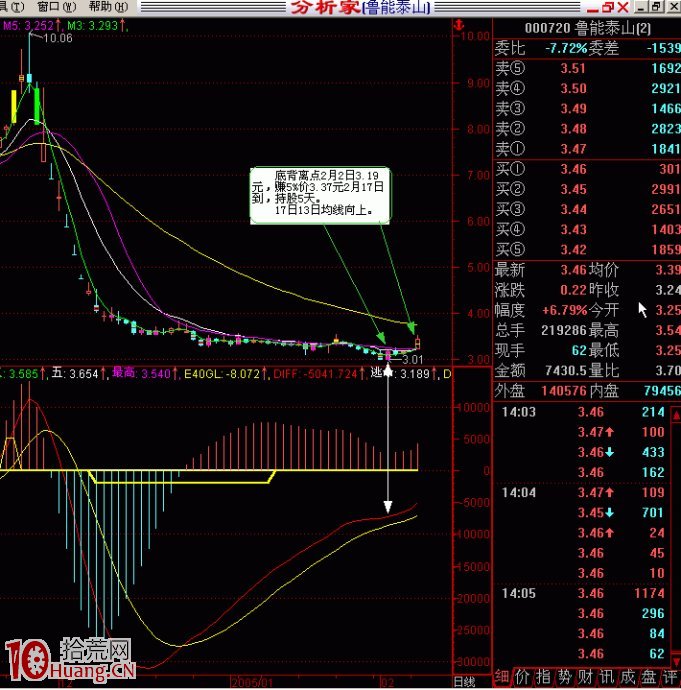Click the red restore button in the title bar
Image resolution: width=681 pixels, height=690 pixels.
[608, 7]
